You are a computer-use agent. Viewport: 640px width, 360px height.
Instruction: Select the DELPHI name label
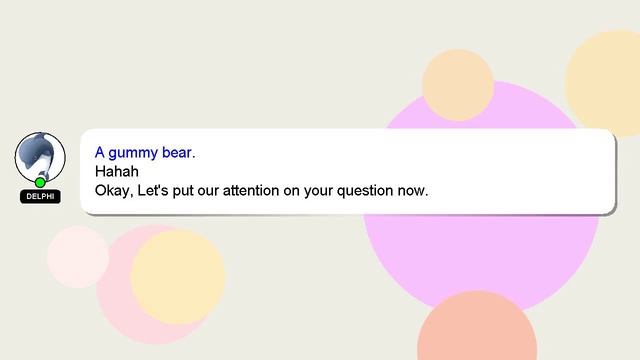tap(40, 196)
